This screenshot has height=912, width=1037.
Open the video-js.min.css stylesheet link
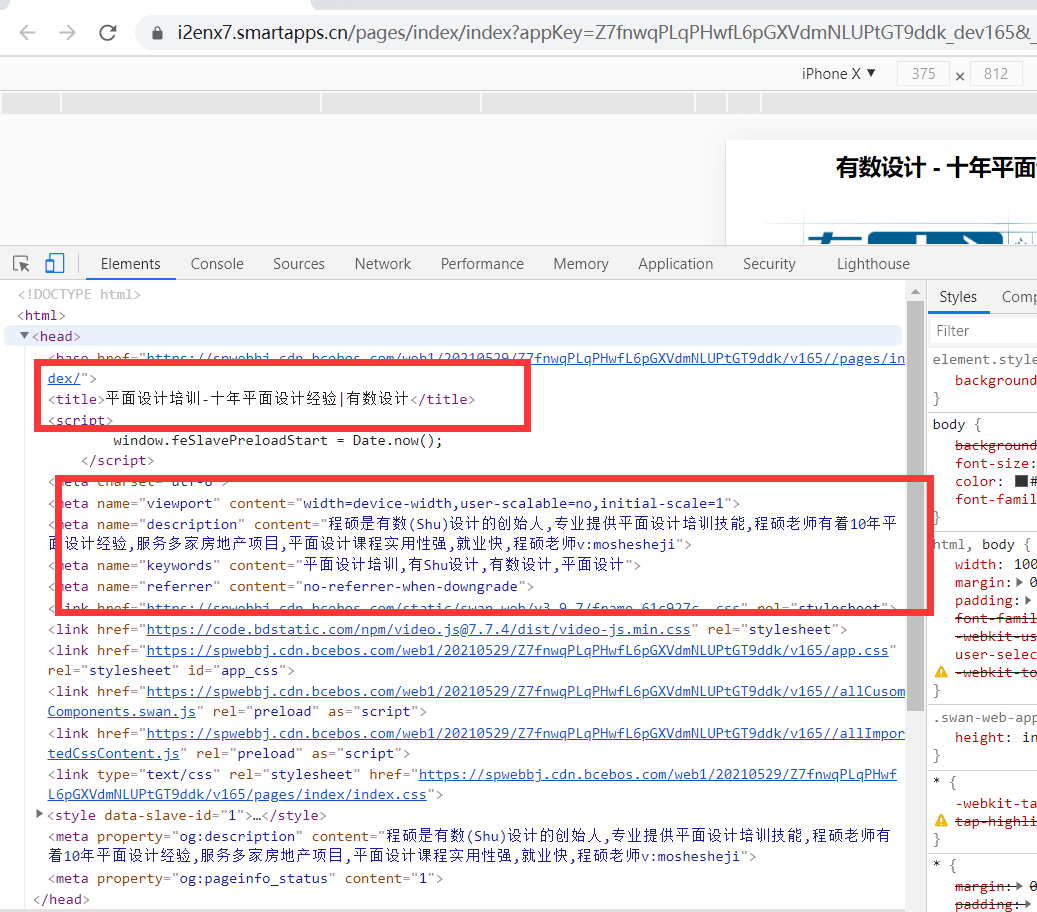pyautogui.click(x=418, y=630)
